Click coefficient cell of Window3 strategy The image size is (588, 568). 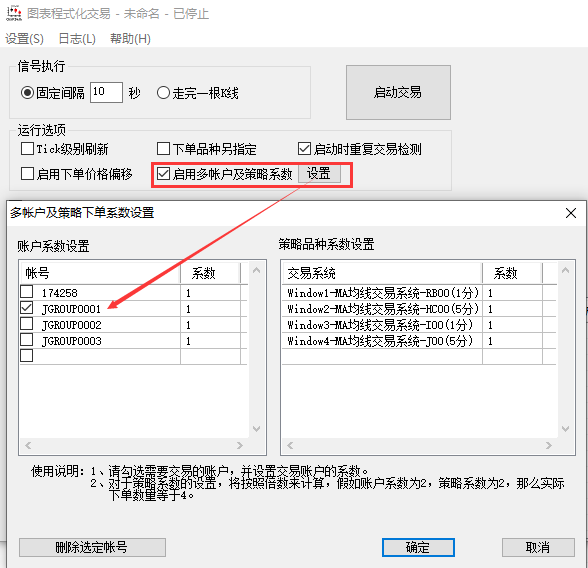tap(512, 325)
